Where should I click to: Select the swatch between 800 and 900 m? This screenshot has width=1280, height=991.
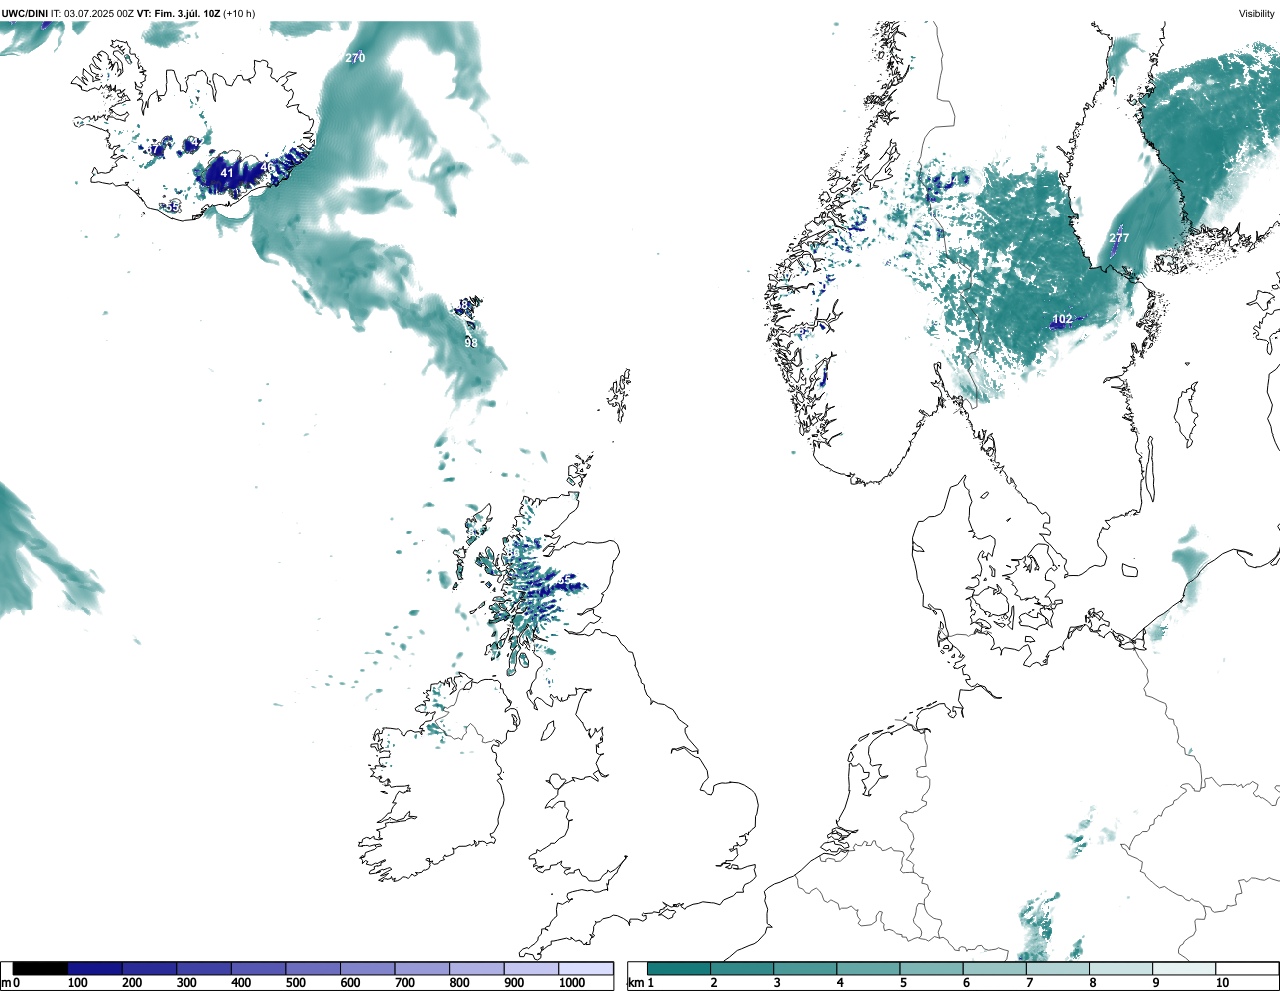(477, 969)
